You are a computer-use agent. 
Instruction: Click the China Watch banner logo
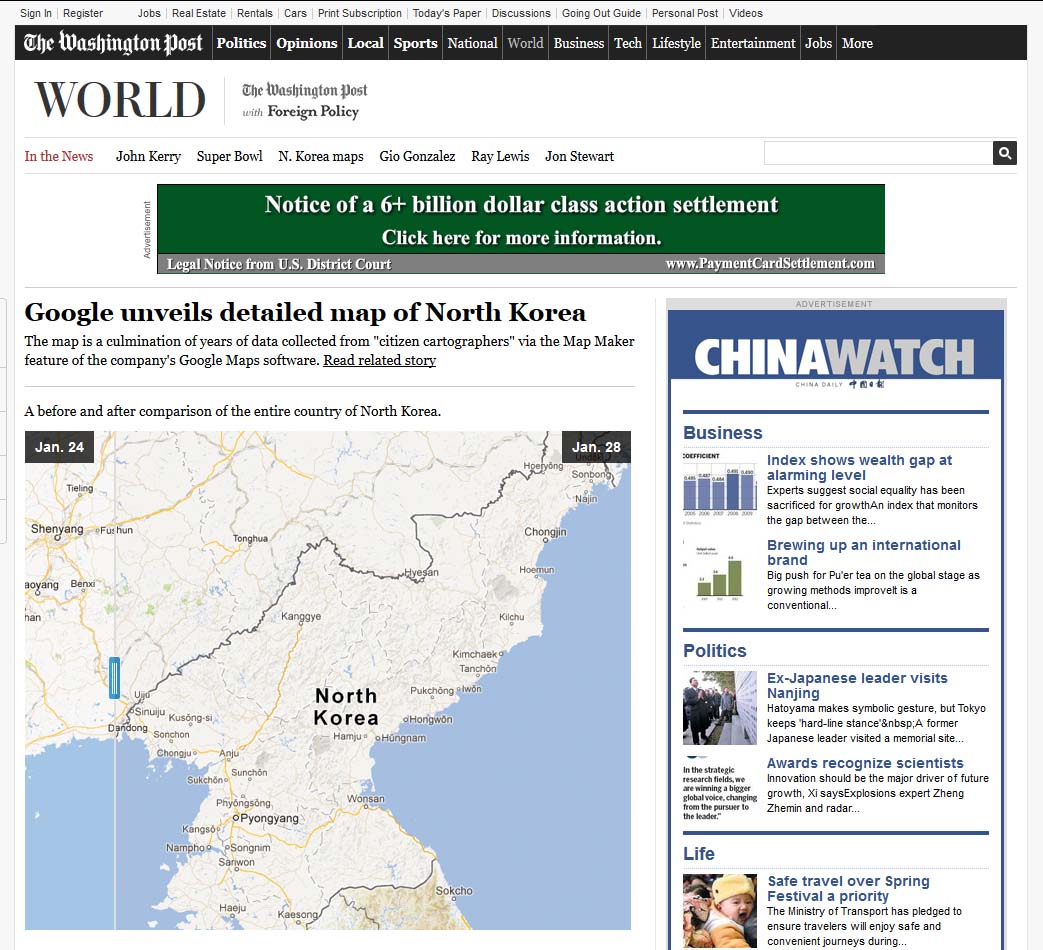(x=835, y=358)
